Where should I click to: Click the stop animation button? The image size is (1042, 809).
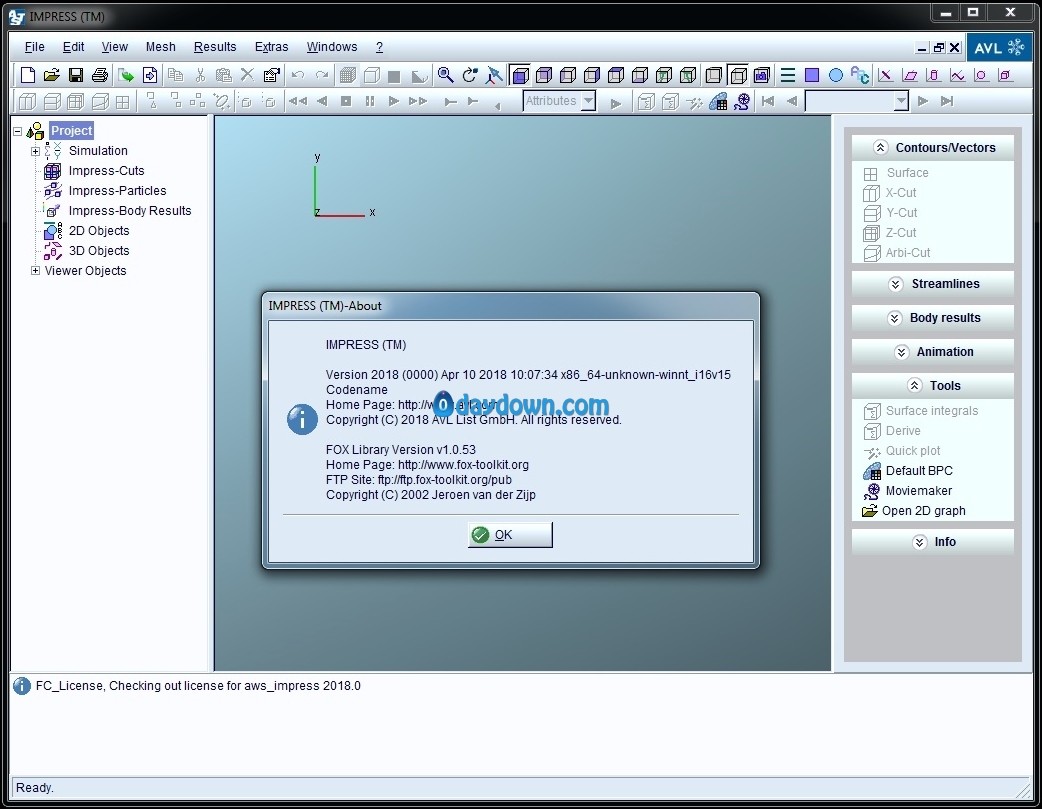pos(346,101)
